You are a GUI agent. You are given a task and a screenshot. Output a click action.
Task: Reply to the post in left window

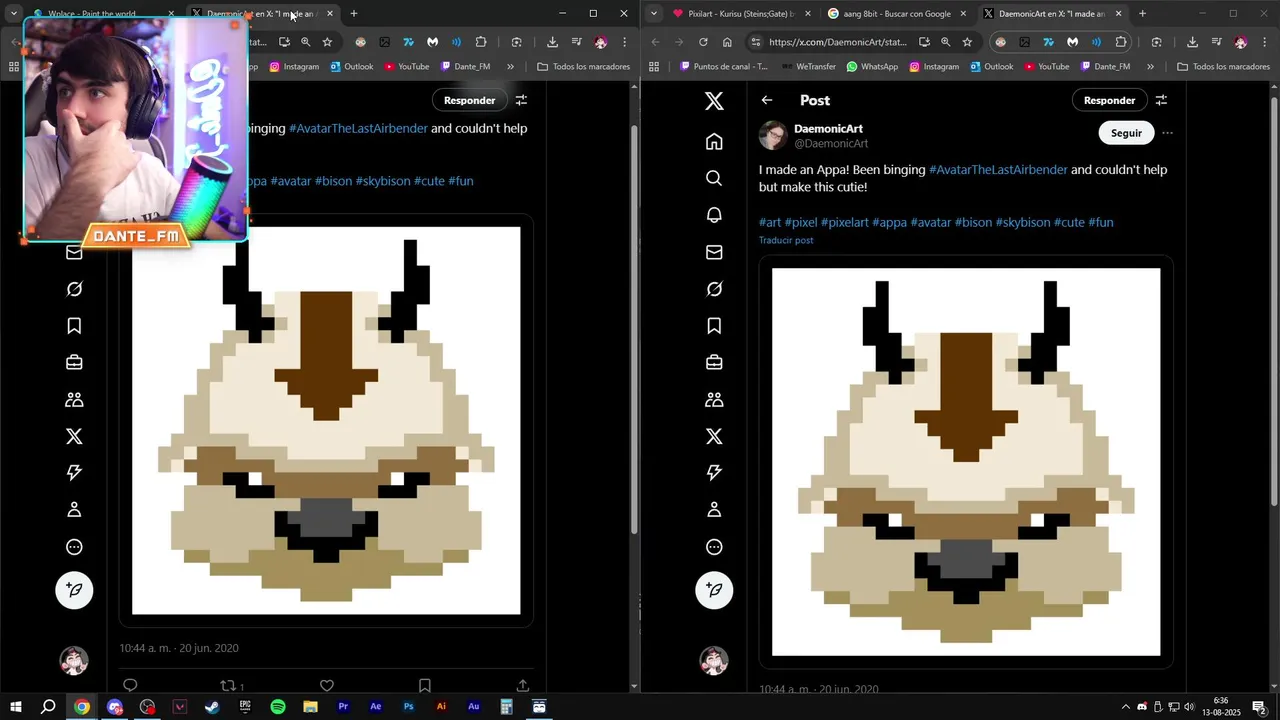130,686
